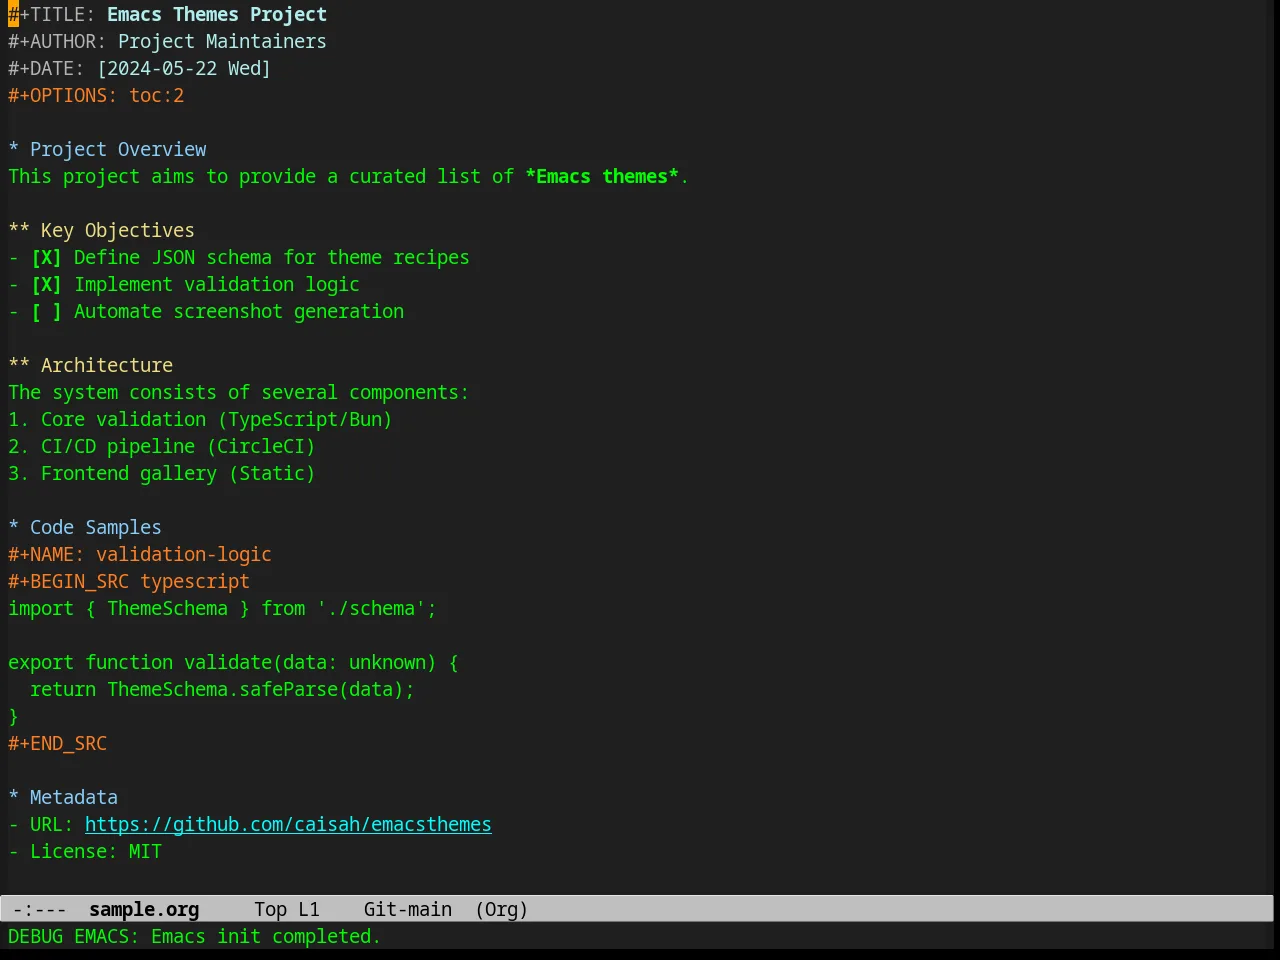Click the '#+OPTIONS: toc:2' line
1280x960 pixels.
pyautogui.click(x=96, y=95)
